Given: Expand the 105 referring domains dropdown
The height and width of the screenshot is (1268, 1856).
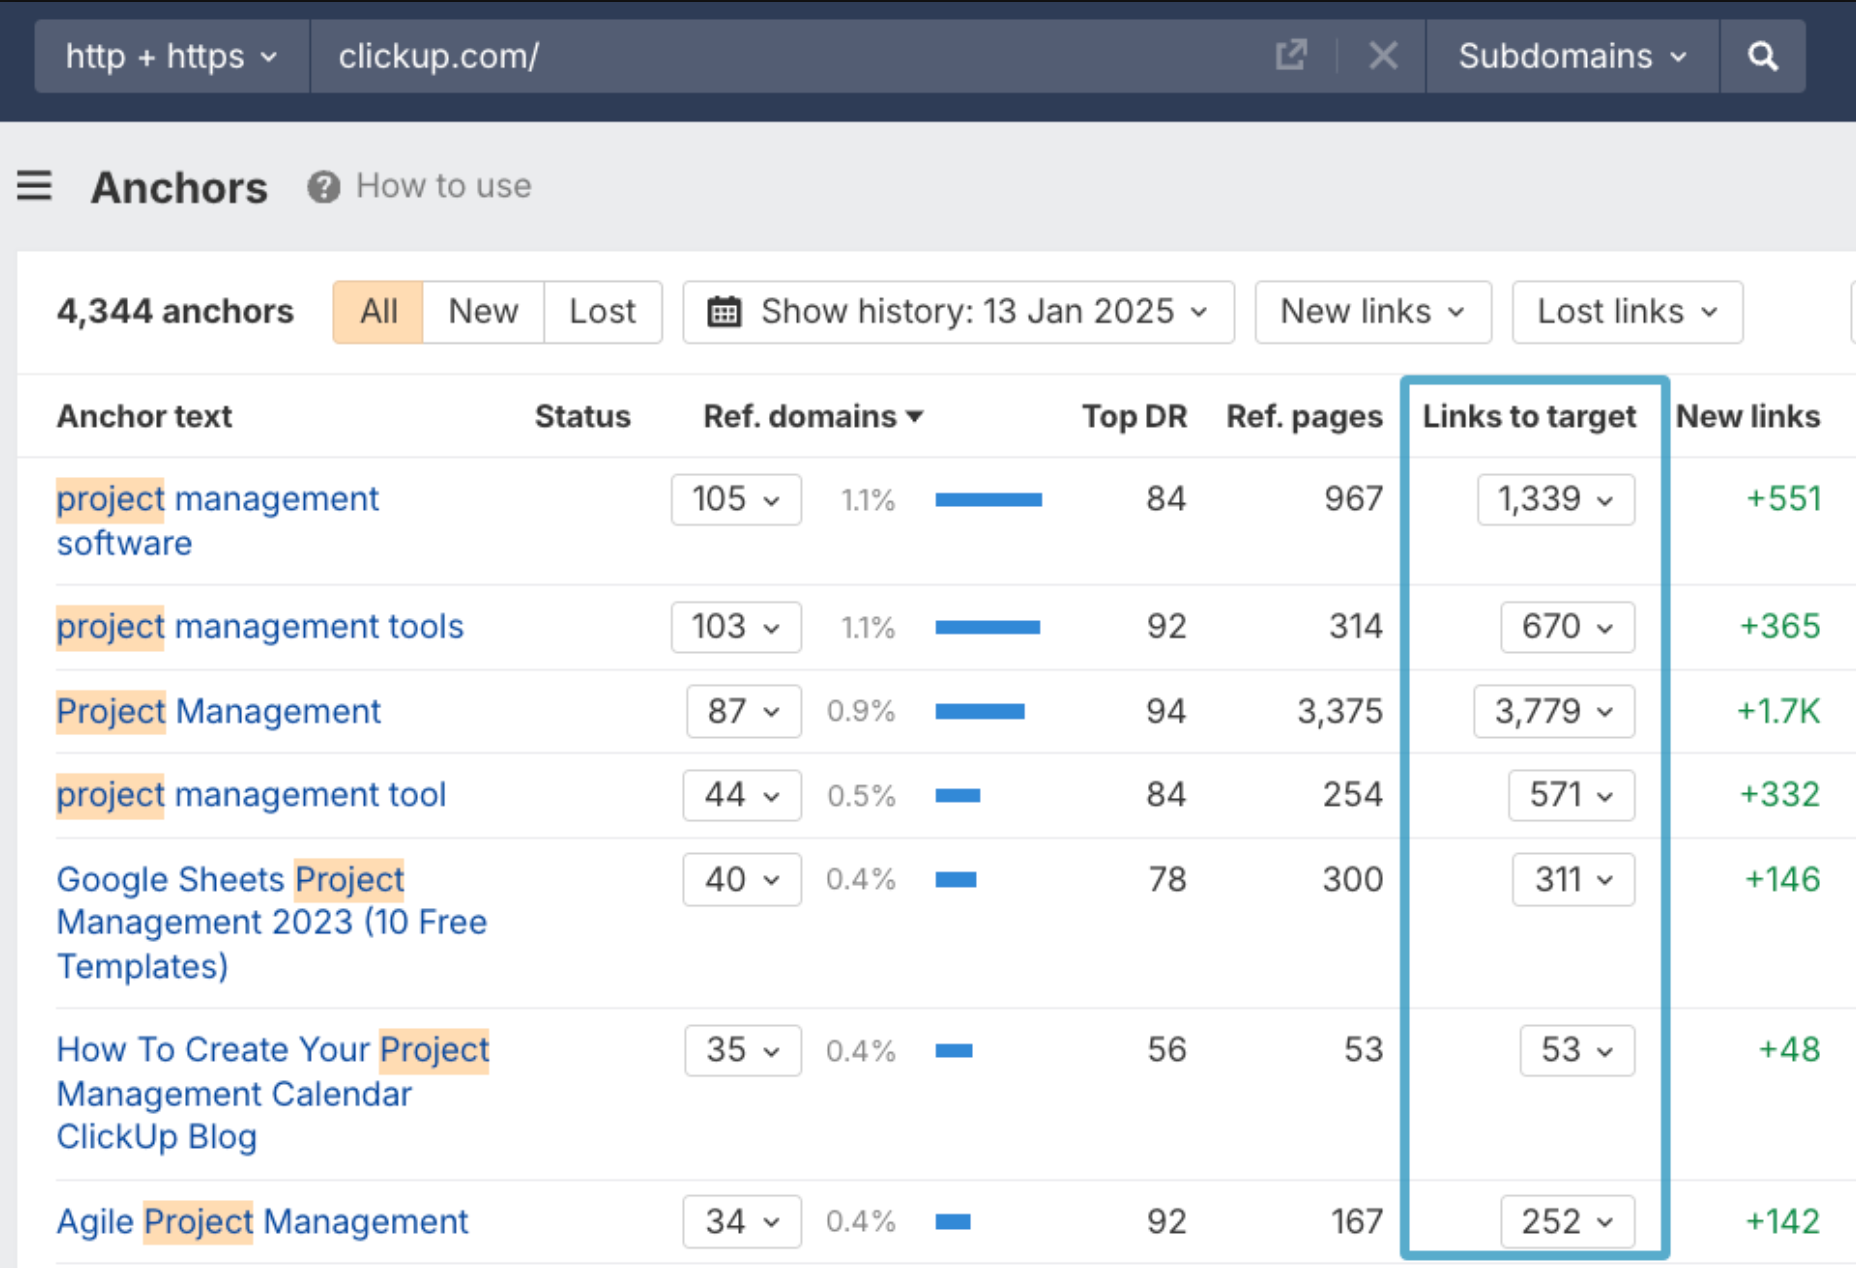Looking at the screenshot, I should 736,499.
